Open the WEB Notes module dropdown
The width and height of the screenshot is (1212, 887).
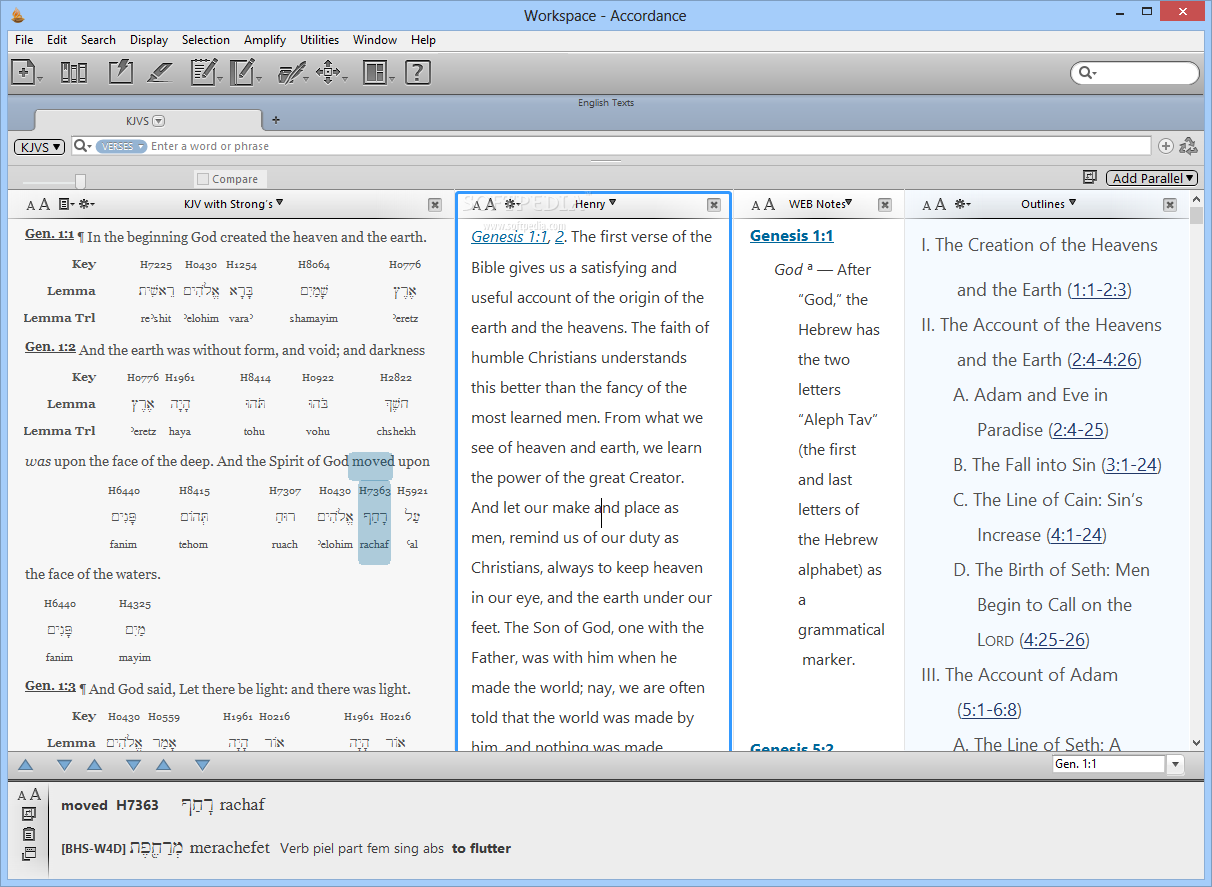pos(821,204)
